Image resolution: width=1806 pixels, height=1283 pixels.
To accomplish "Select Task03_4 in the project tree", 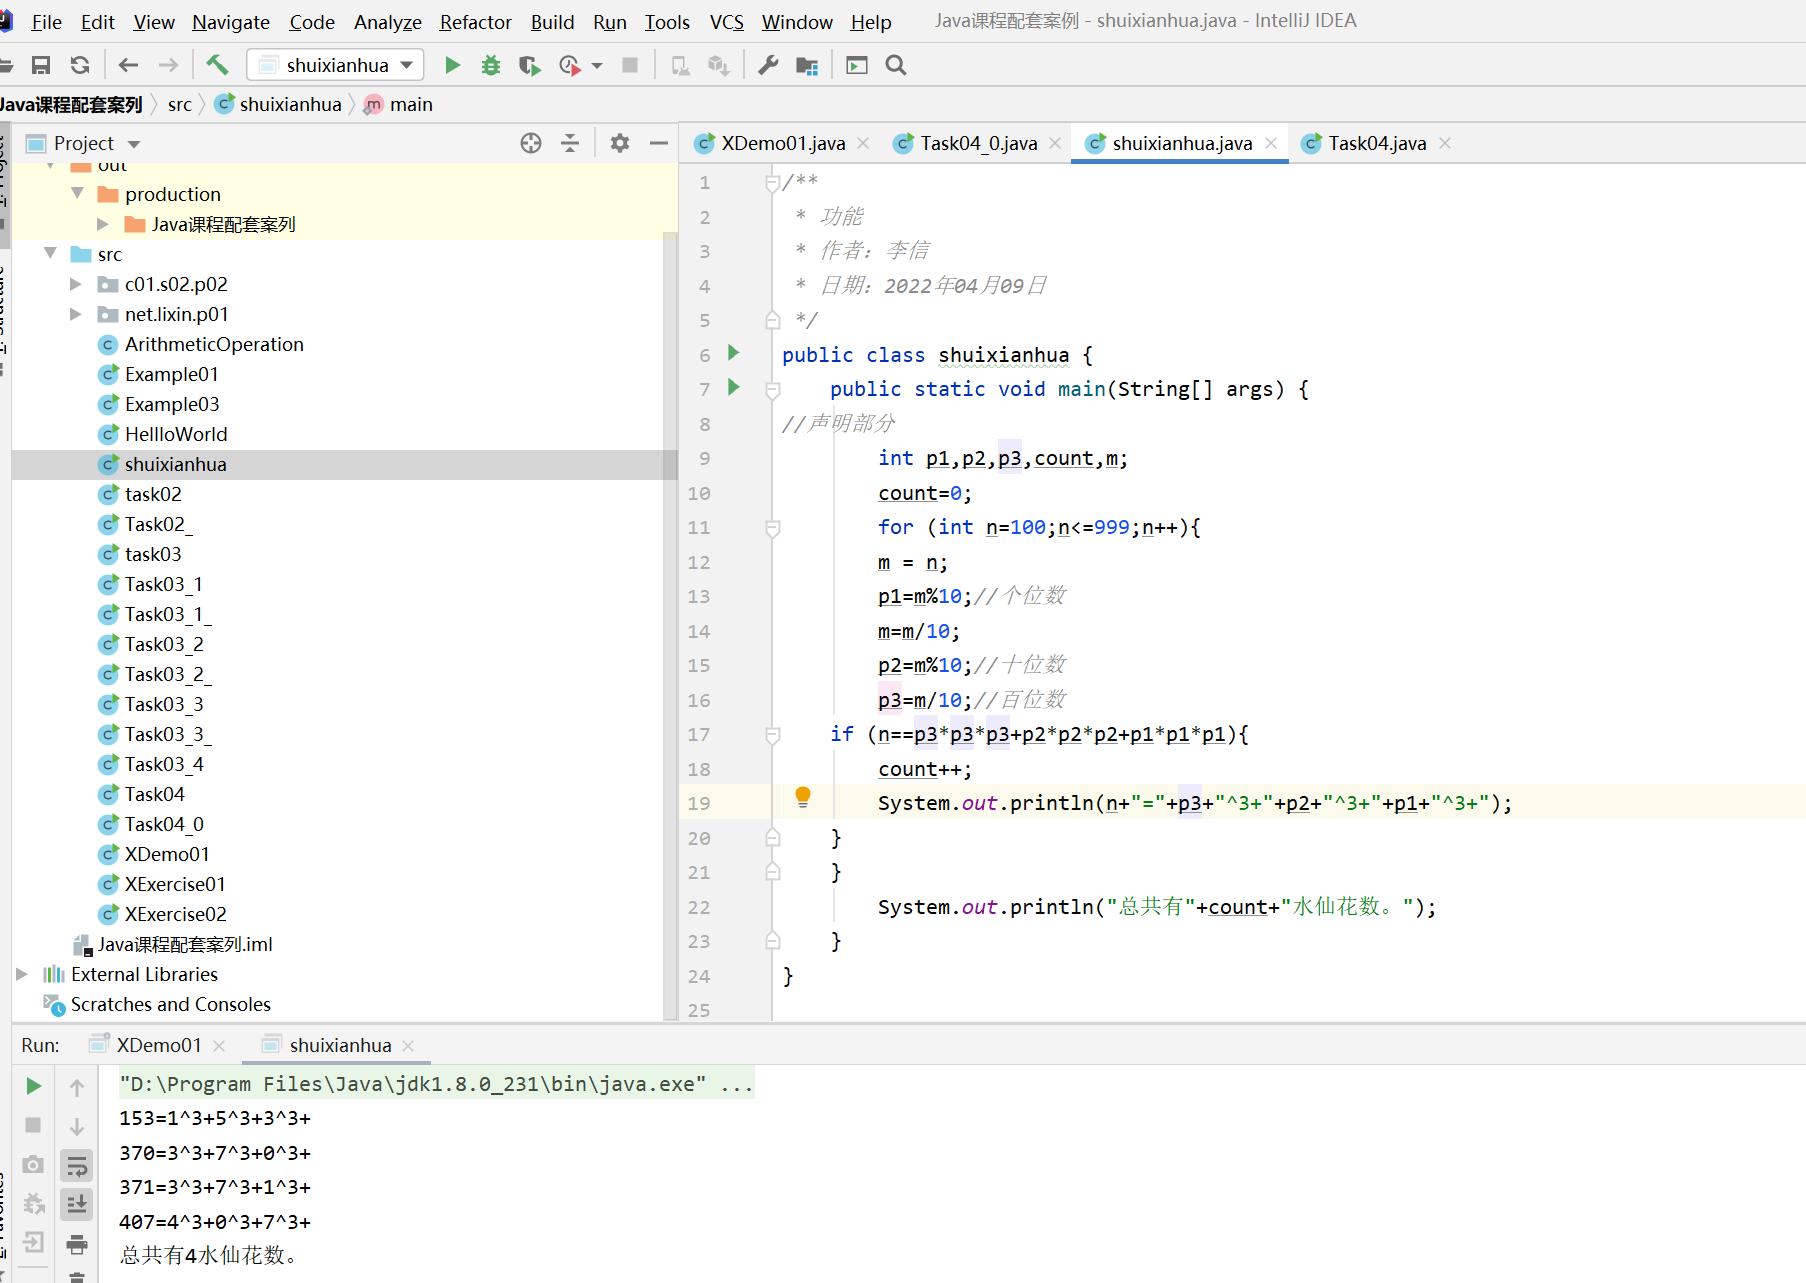I will [164, 764].
